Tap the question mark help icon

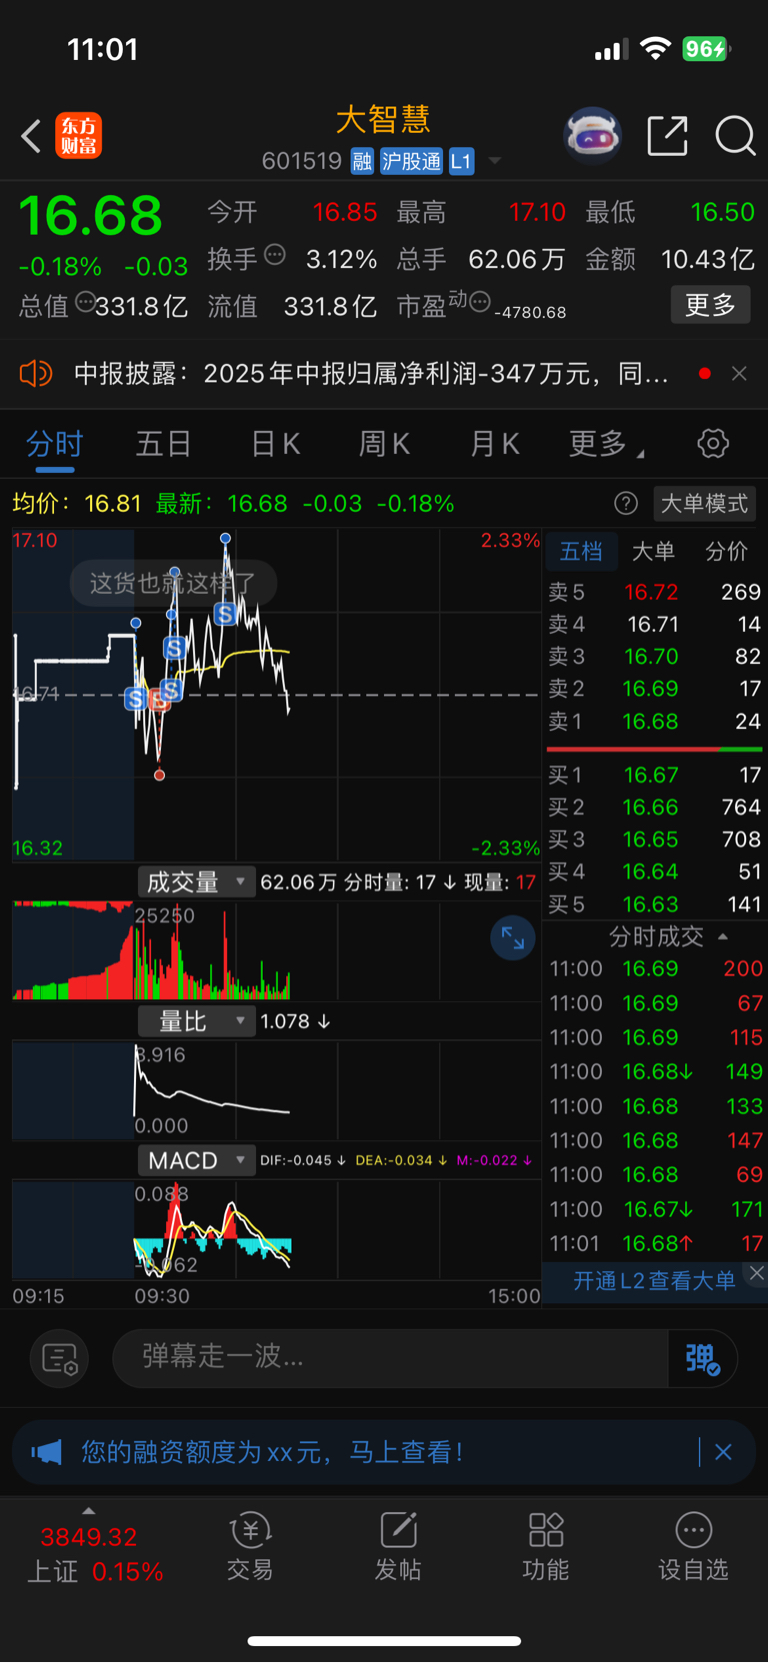coord(626,503)
